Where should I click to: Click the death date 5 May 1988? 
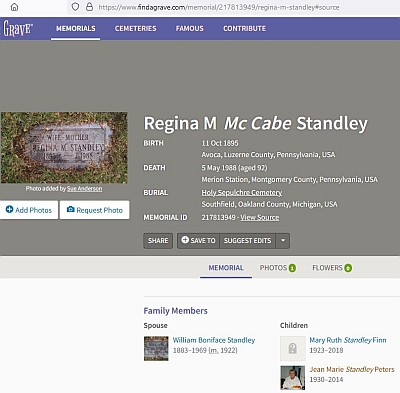tap(219, 168)
